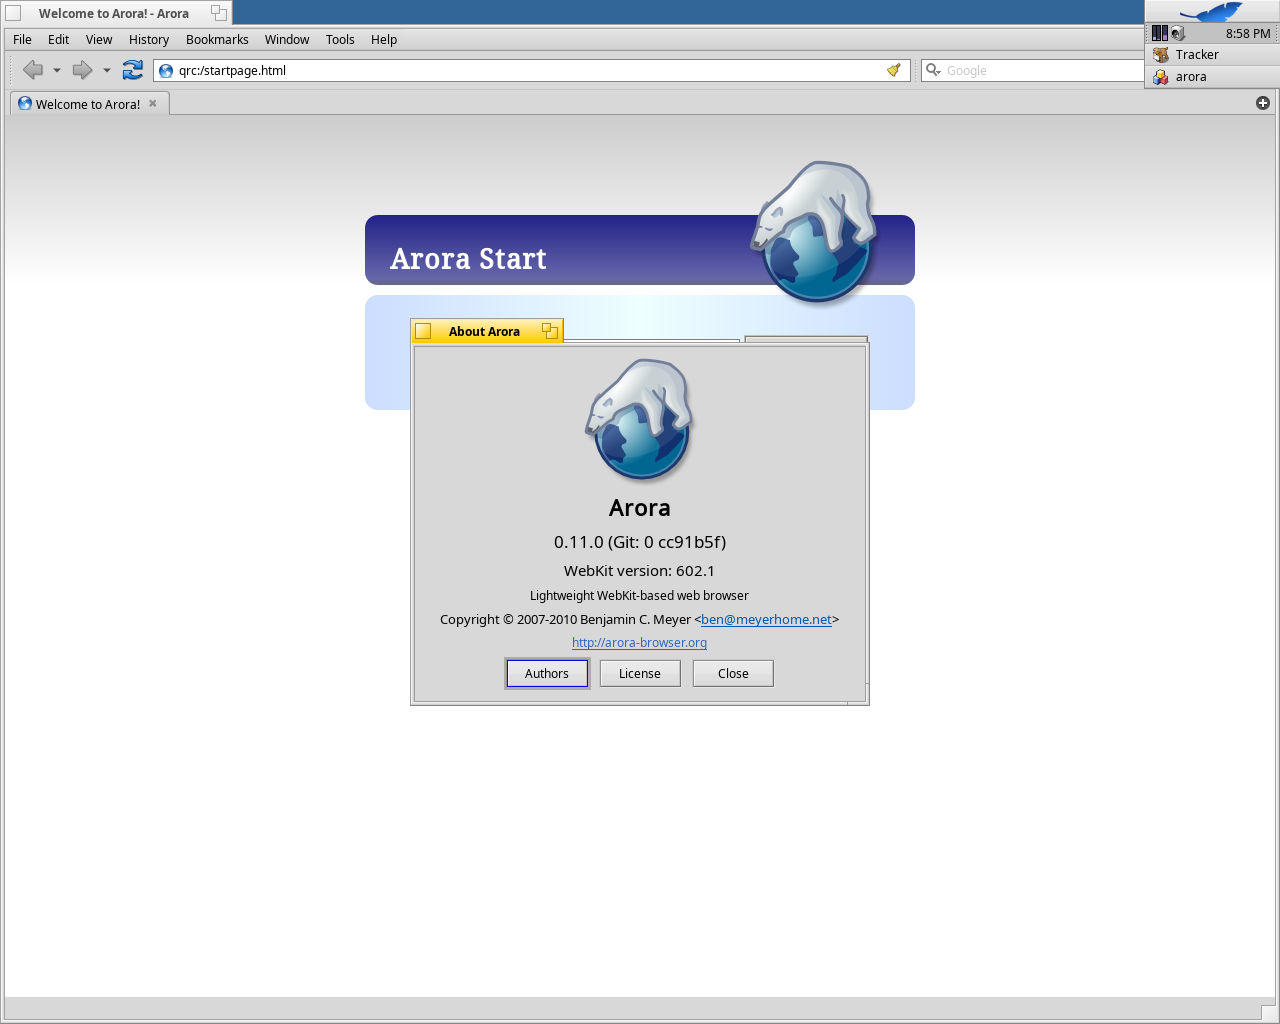This screenshot has width=1280, height=1024.
Task: Click the License button
Action: (x=640, y=673)
